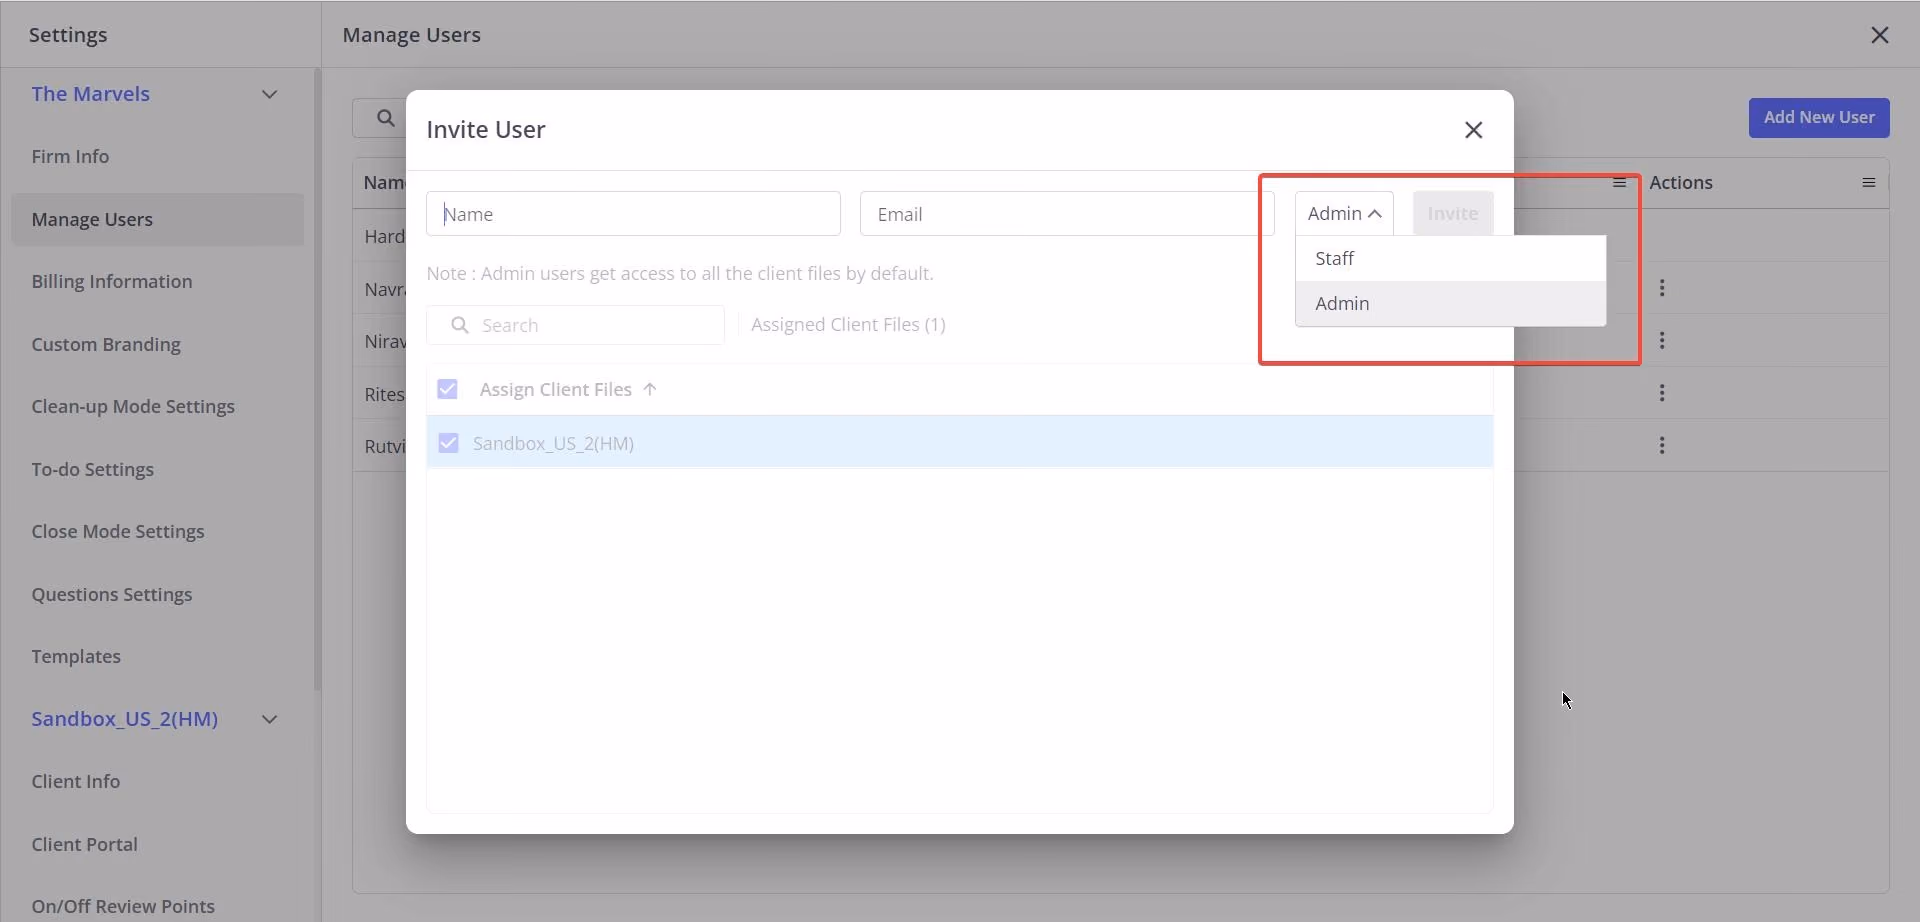Open Firm Info settings
This screenshot has width=1920, height=922.
70,156
